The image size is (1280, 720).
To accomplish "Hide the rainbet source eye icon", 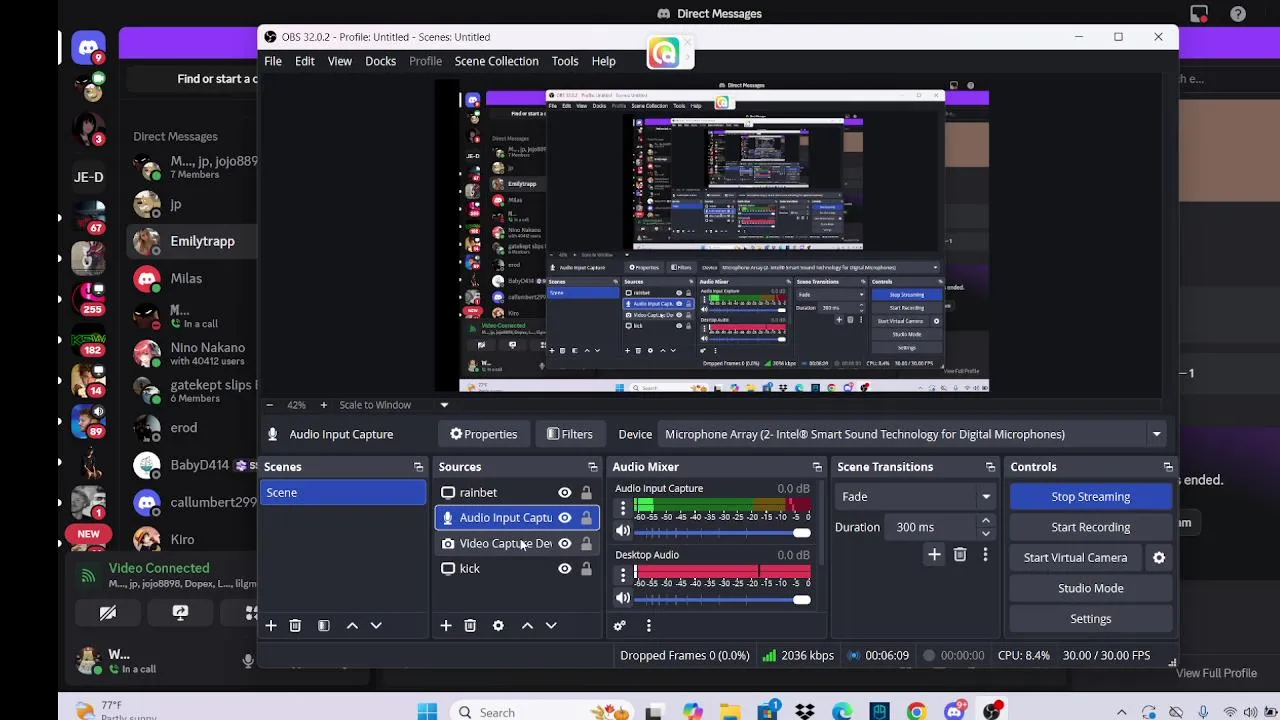I will point(565,493).
